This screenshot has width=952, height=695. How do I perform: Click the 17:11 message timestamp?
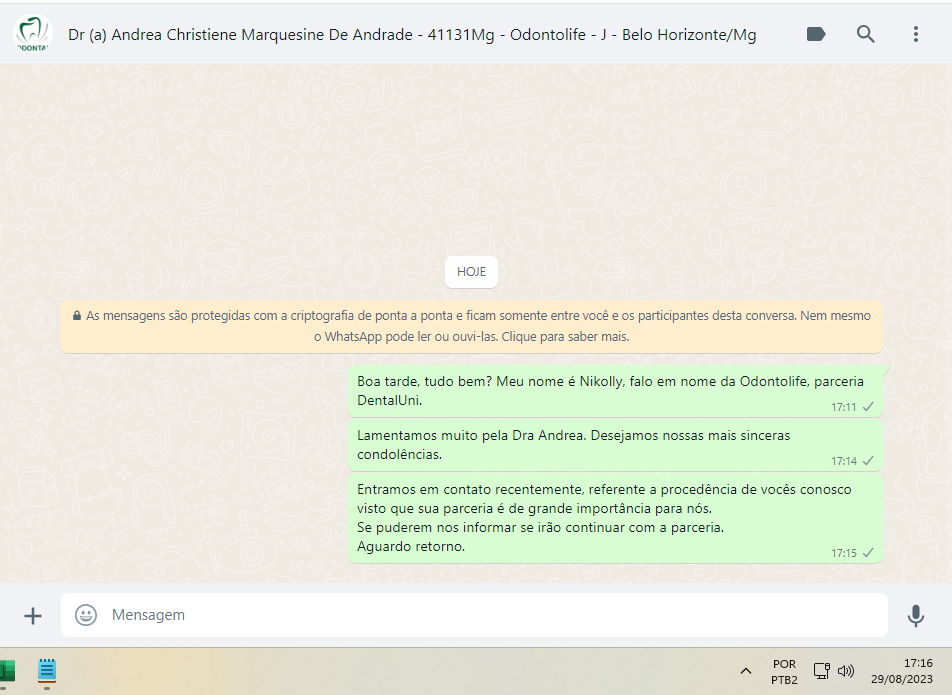click(843, 407)
